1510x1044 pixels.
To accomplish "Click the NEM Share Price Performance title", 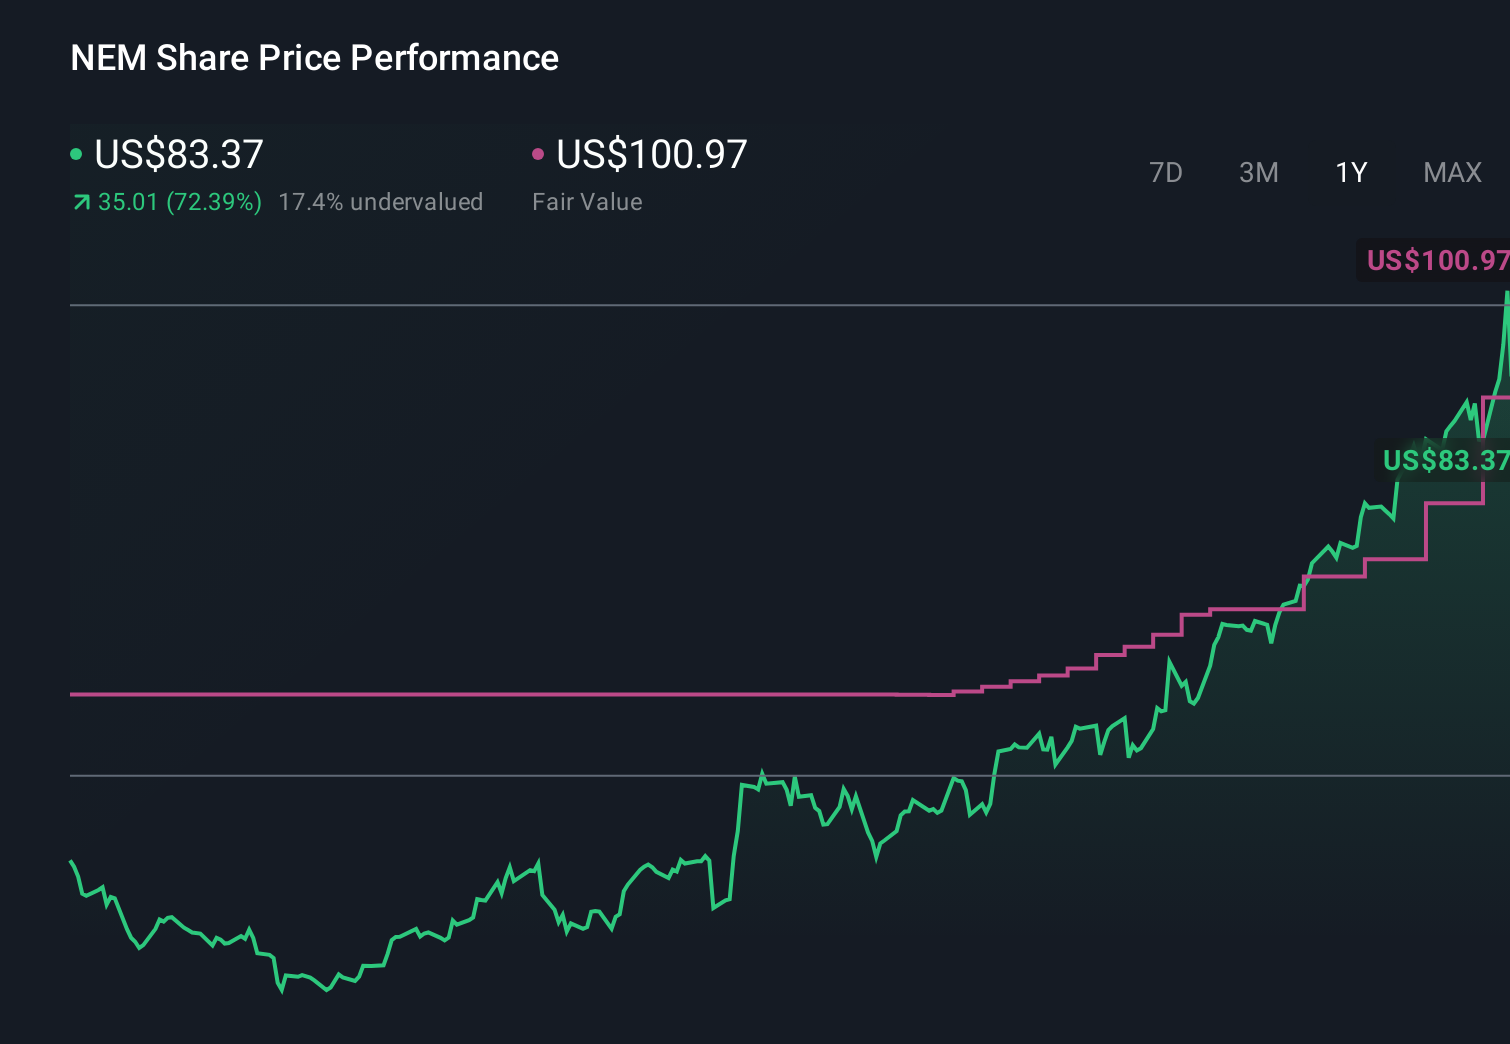I will tap(314, 58).
